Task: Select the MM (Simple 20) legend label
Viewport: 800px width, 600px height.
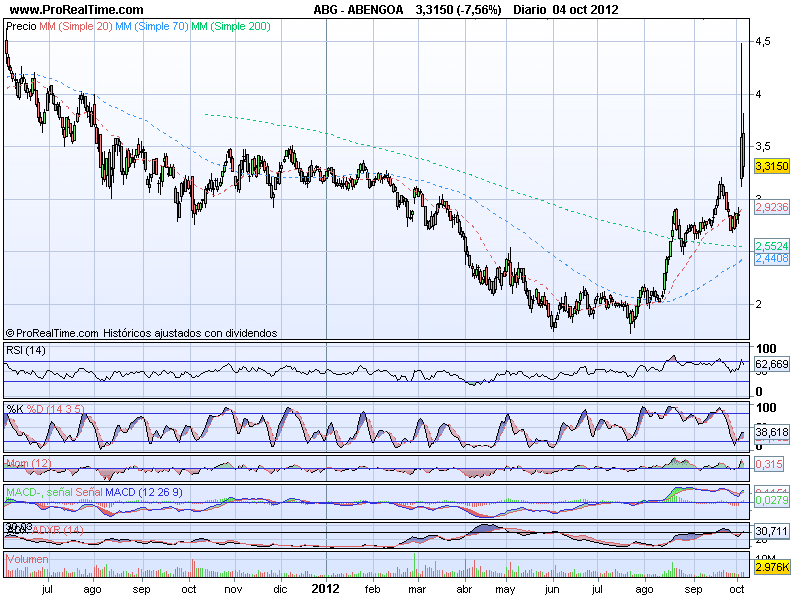Action: [x=76, y=27]
